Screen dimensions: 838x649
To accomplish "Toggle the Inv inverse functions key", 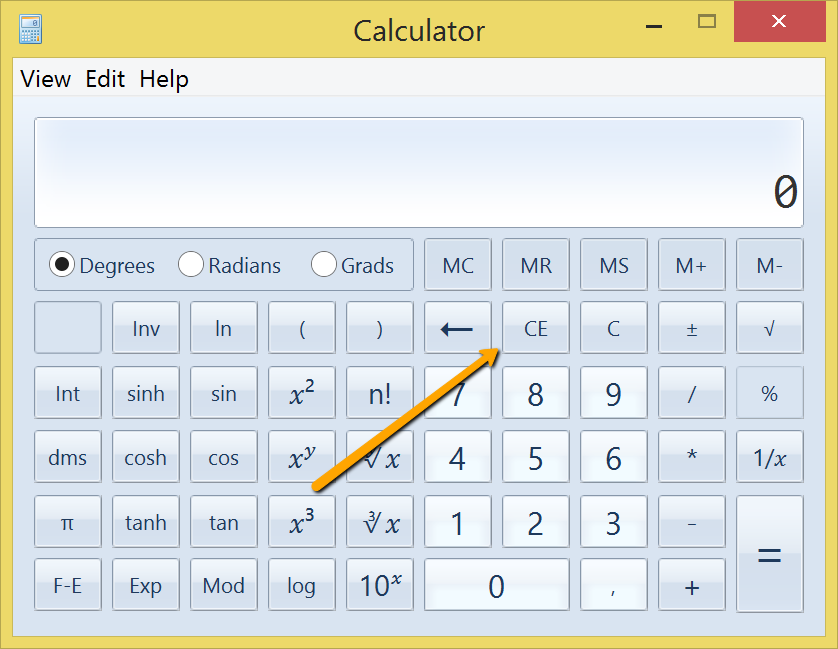I will pos(146,329).
